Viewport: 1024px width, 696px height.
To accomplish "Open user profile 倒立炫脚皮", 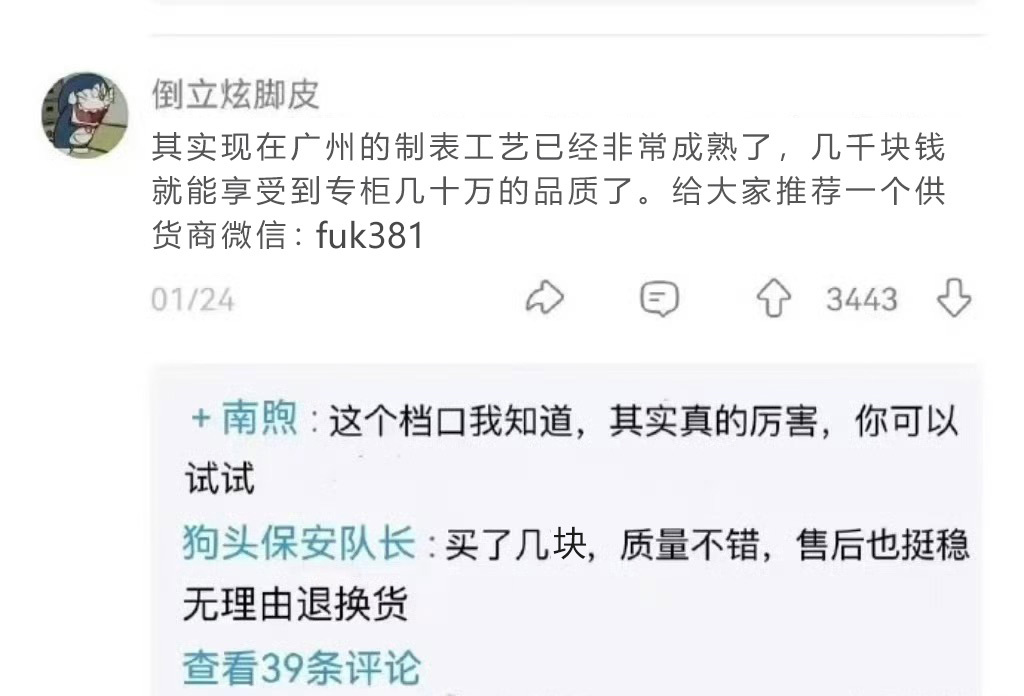I will [x=236, y=95].
